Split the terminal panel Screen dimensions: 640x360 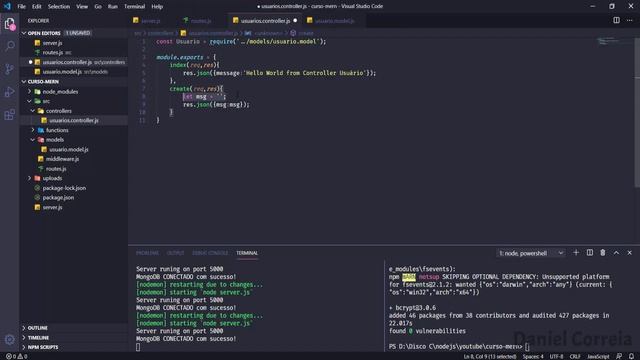click(x=590, y=253)
